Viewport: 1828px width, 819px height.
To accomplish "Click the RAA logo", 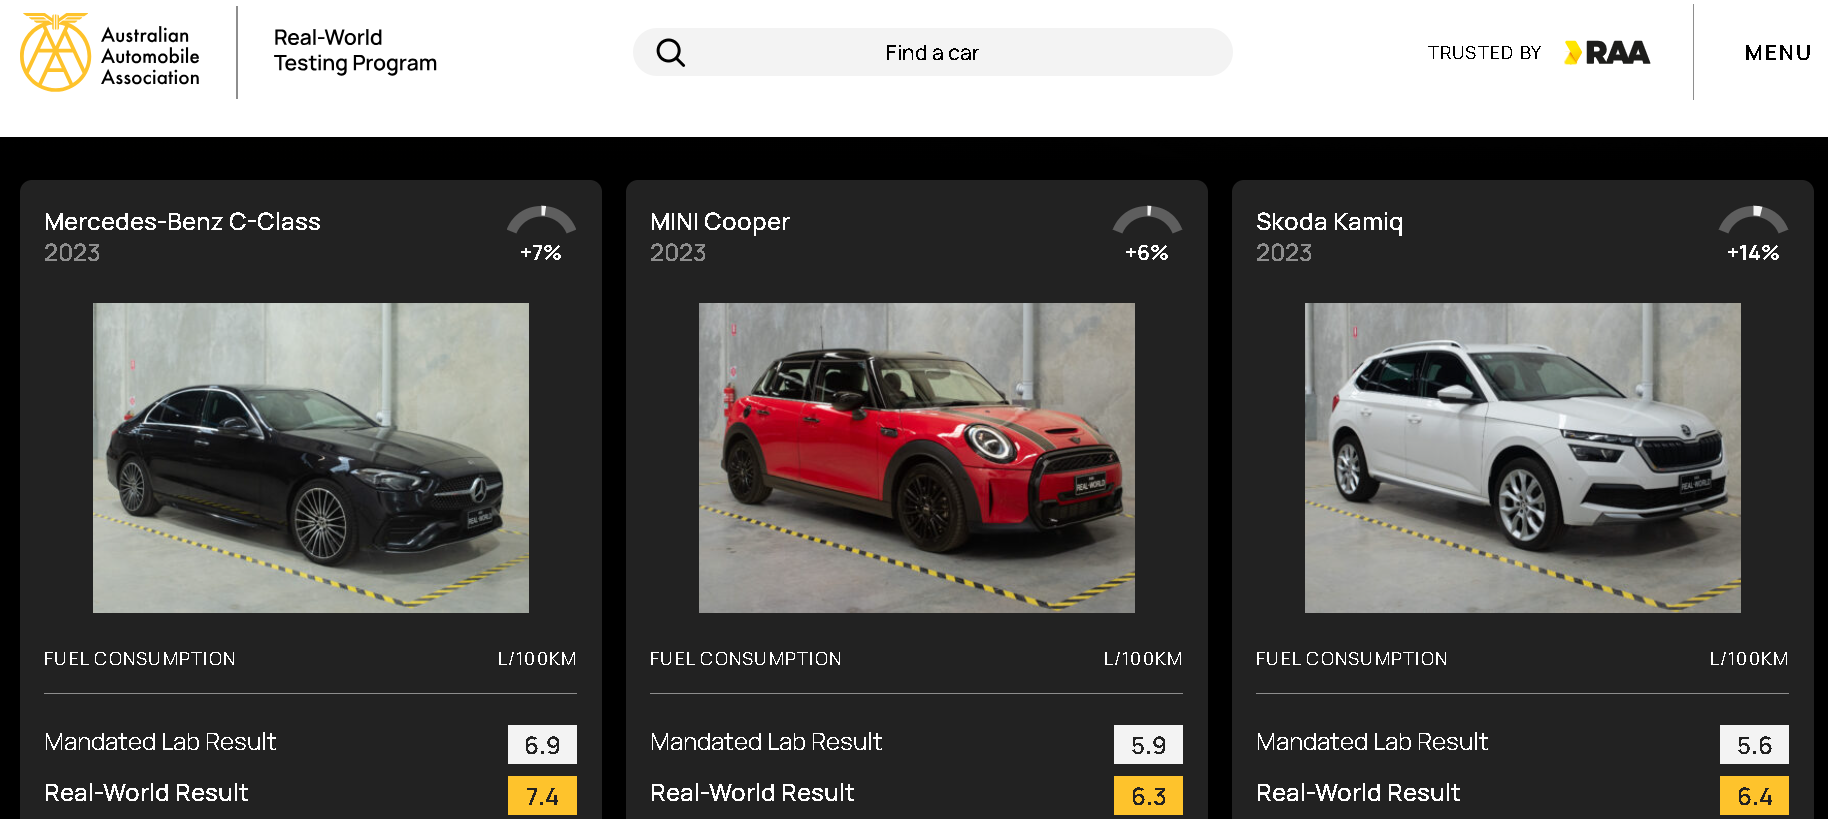I will point(1607,53).
